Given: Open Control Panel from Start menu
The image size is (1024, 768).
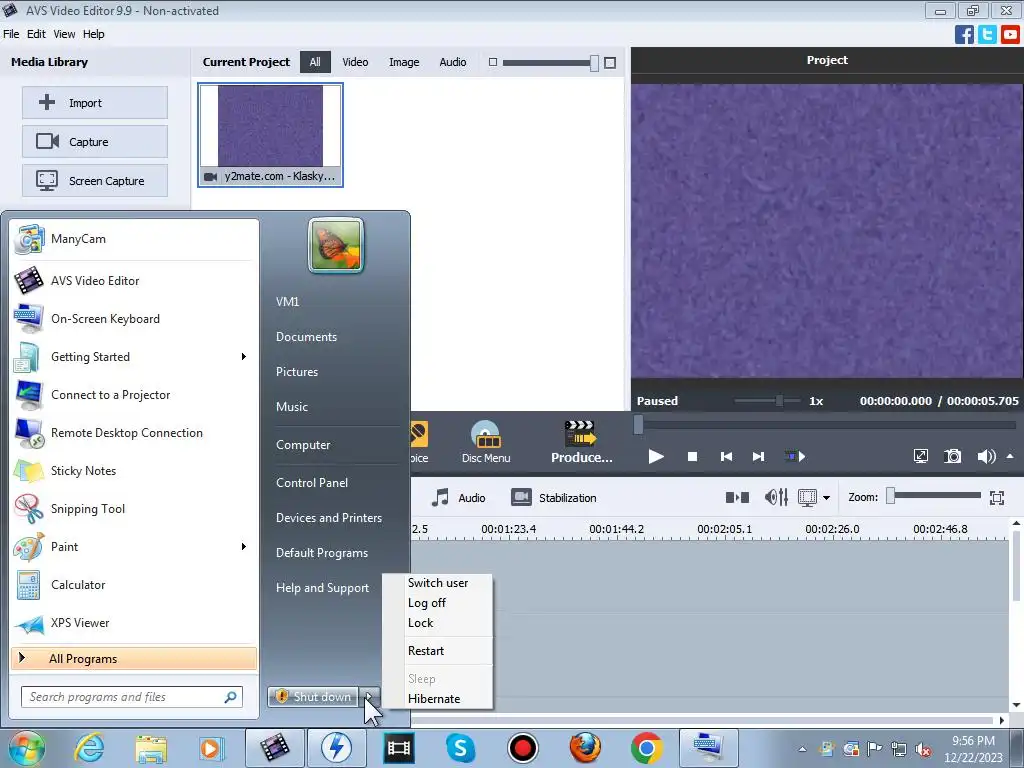Looking at the screenshot, I should (x=312, y=483).
